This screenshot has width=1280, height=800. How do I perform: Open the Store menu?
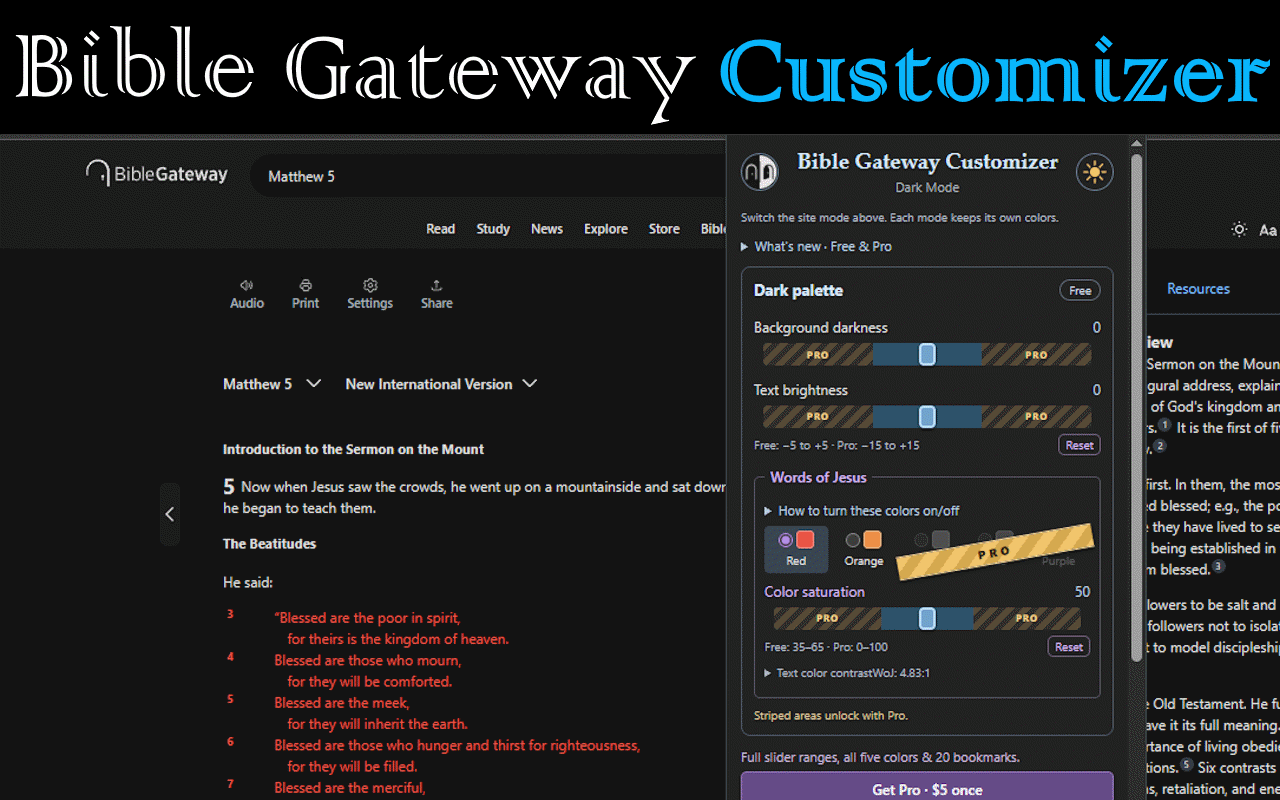click(664, 229)
